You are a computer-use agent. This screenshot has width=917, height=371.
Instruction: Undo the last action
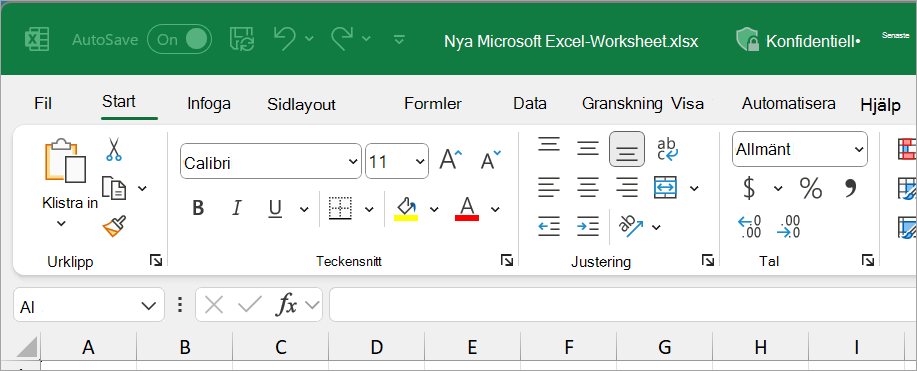point(284,39)
